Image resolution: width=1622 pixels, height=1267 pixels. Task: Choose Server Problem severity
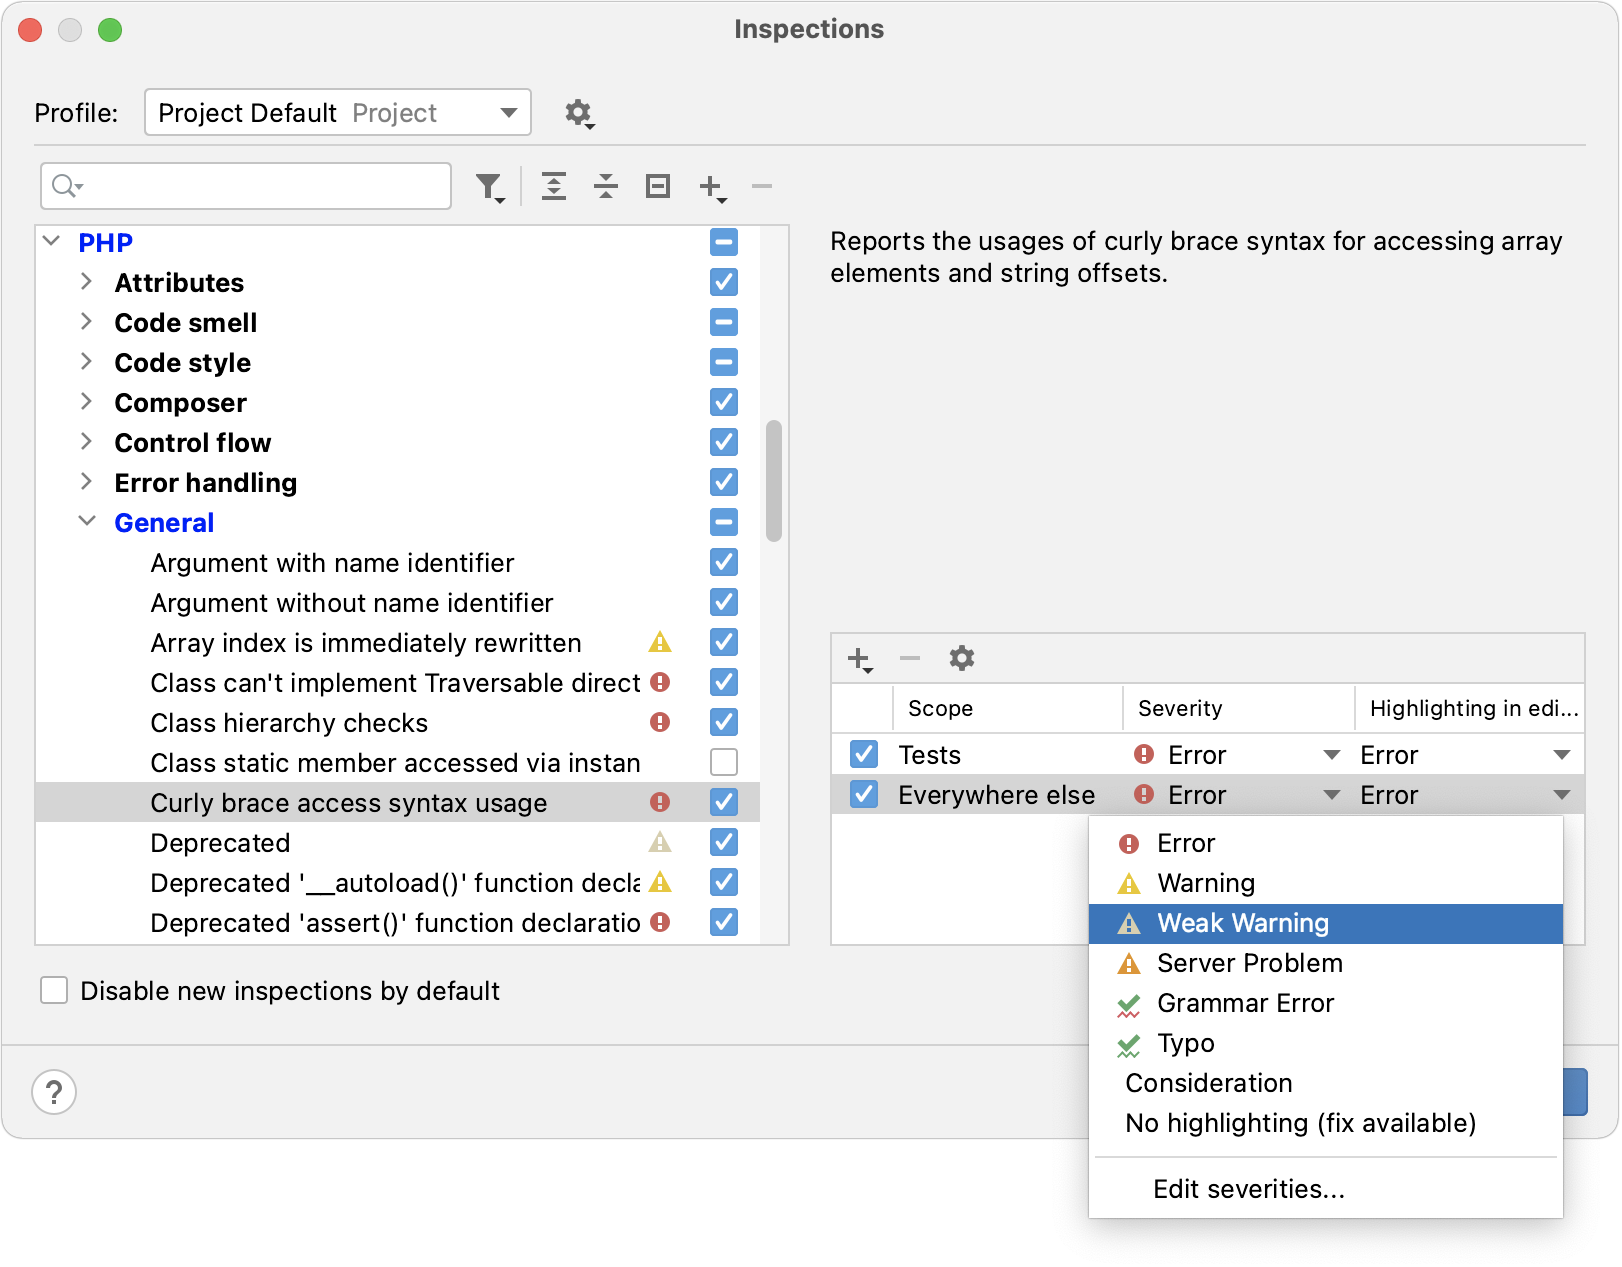[1326, 963]
